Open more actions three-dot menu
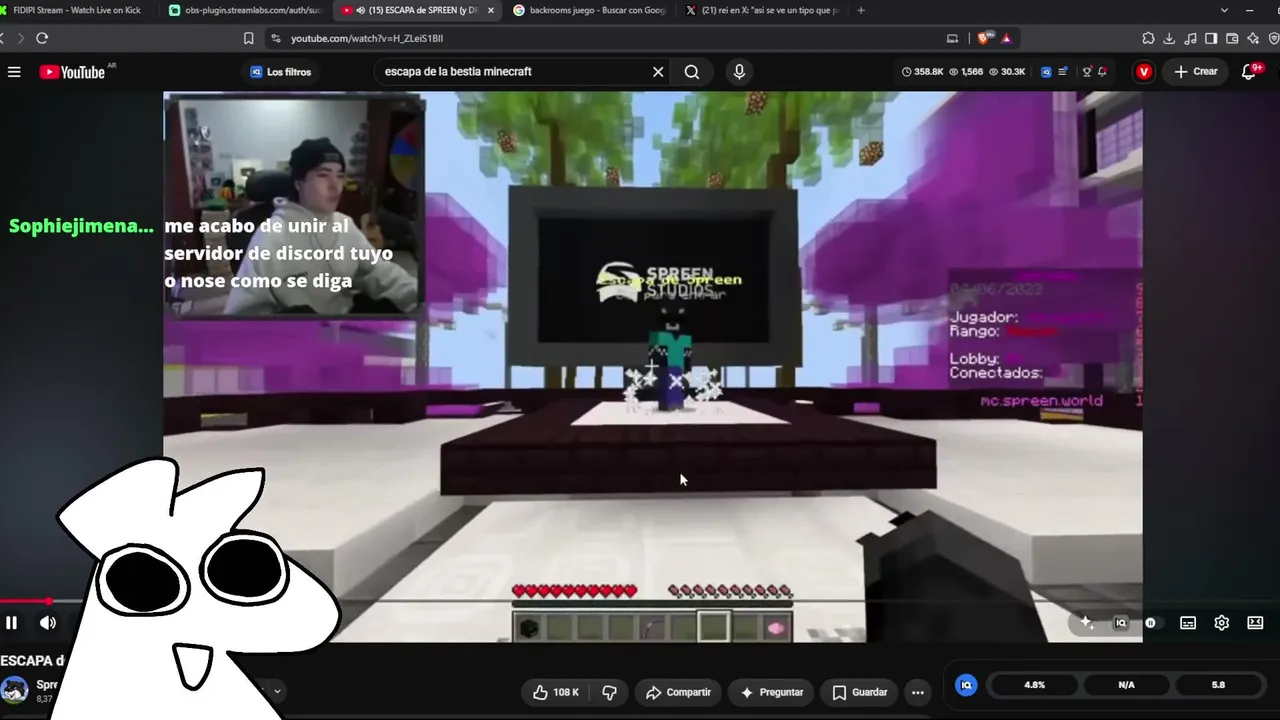This screenshot has width=1280, height=720. coord(918,692)
